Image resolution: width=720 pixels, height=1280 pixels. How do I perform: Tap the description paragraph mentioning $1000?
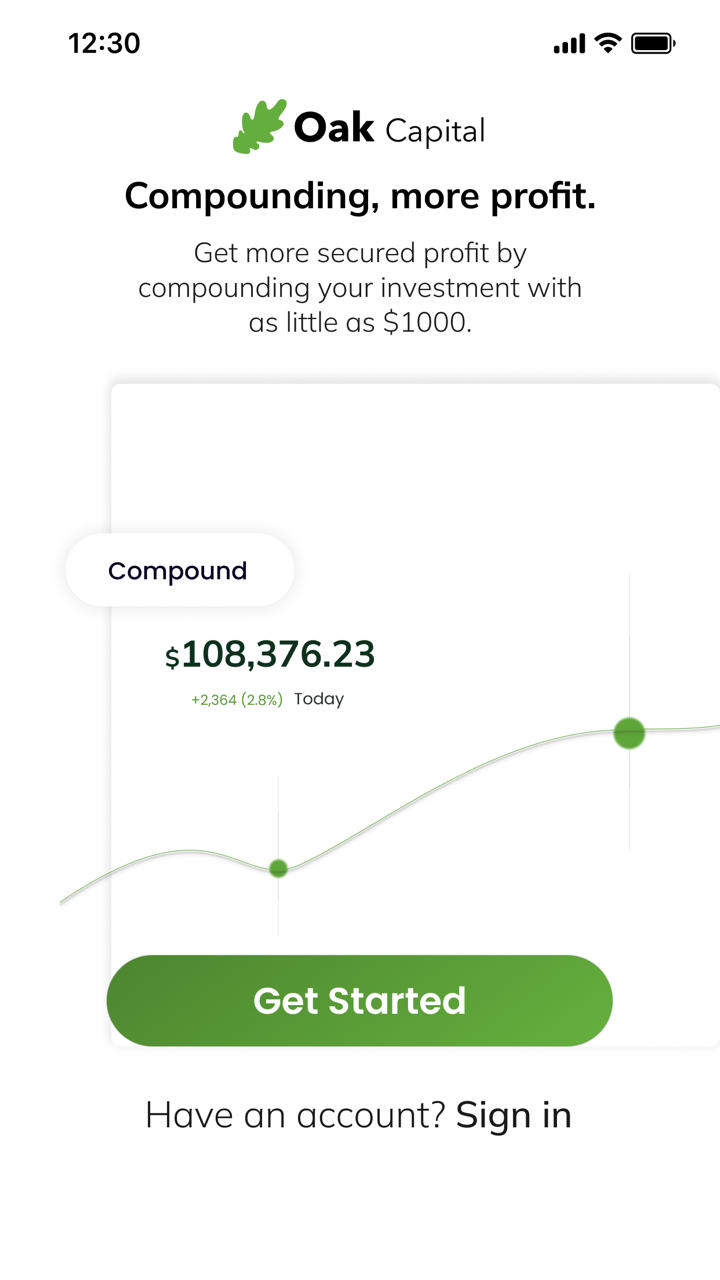(360, 288)
